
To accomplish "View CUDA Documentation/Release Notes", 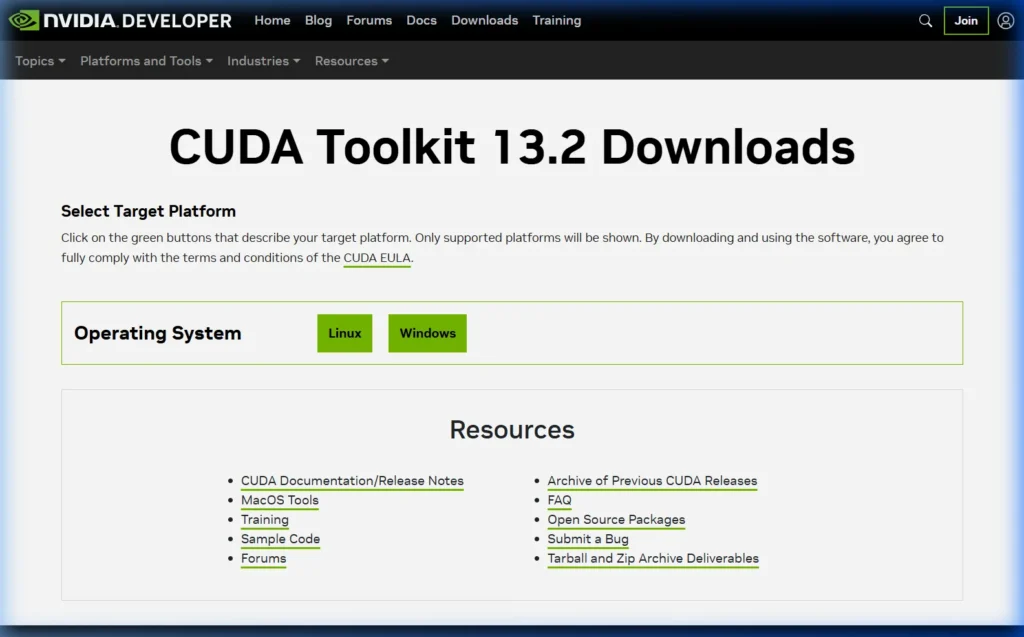I will [x=352, y=480].
